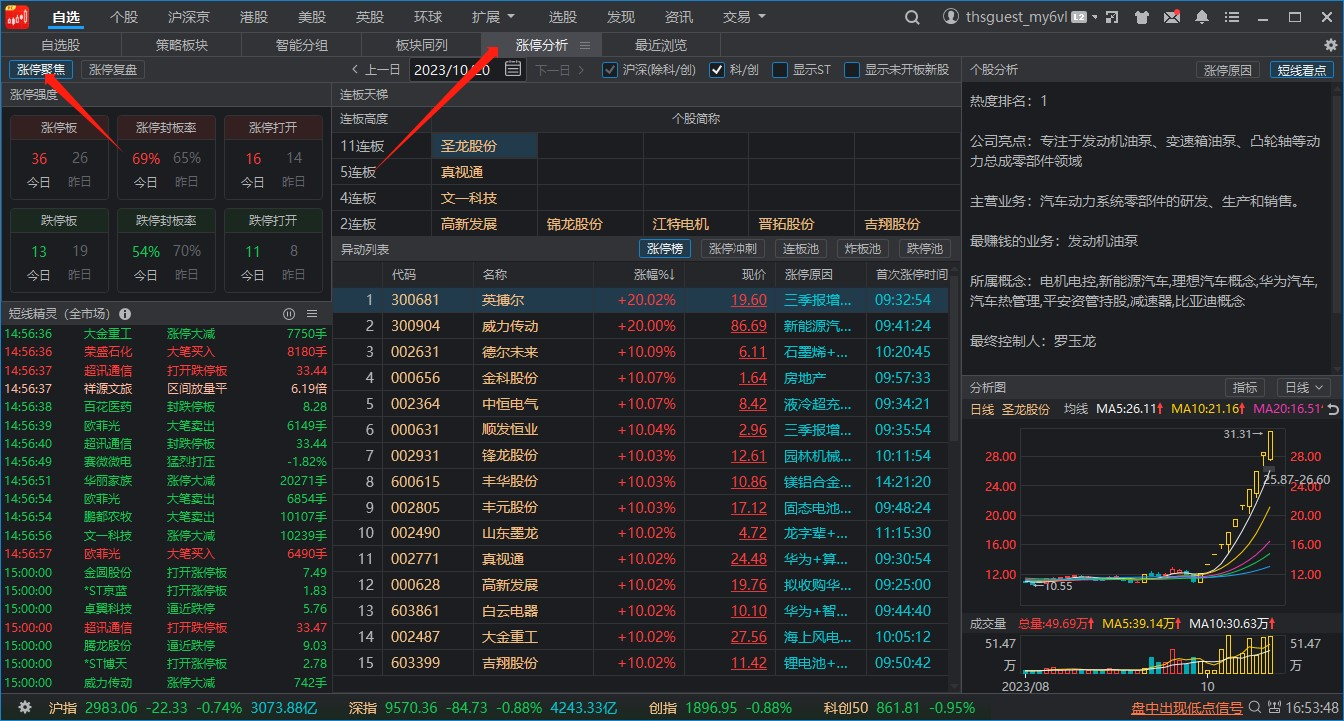Select 真视通 in 5连板 row
This screenshot has width=1344, height=721.
click(484, 172)
